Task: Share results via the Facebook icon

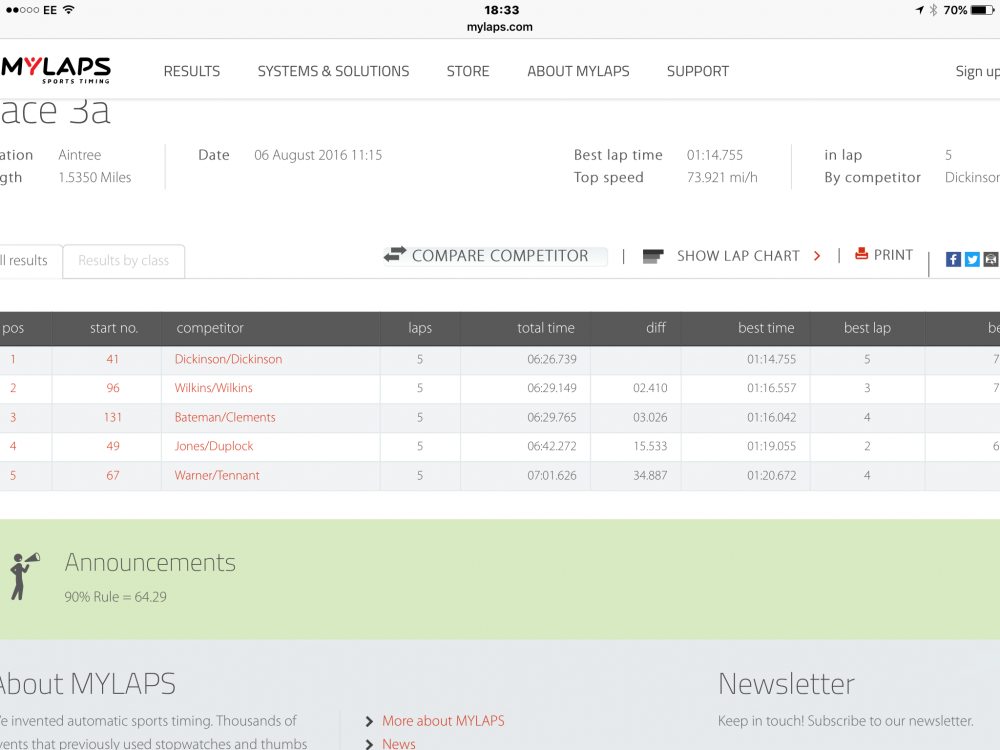Action: tap(953, 259)
